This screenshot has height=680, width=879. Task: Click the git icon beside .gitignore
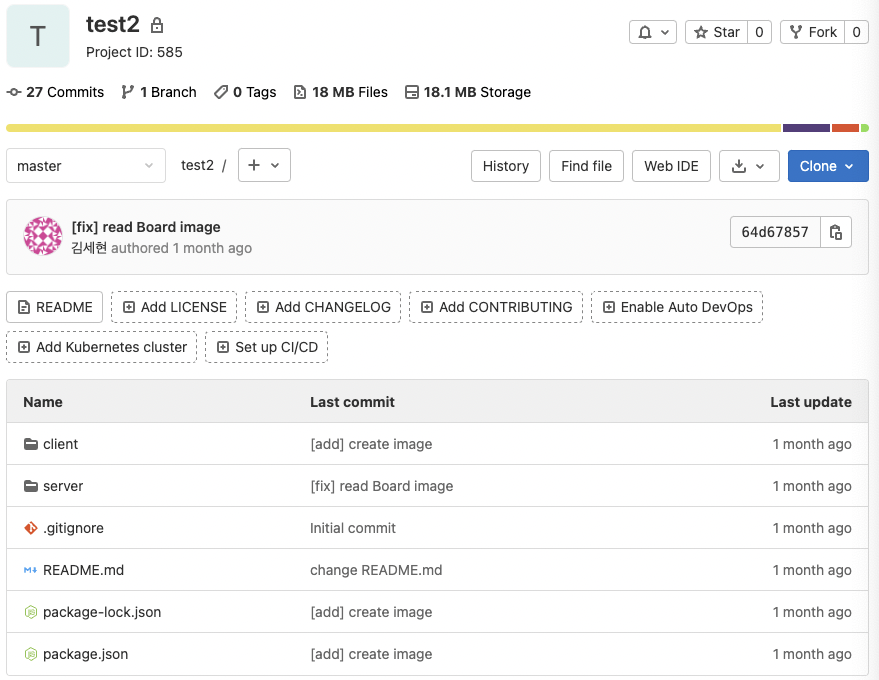(31, 528)
